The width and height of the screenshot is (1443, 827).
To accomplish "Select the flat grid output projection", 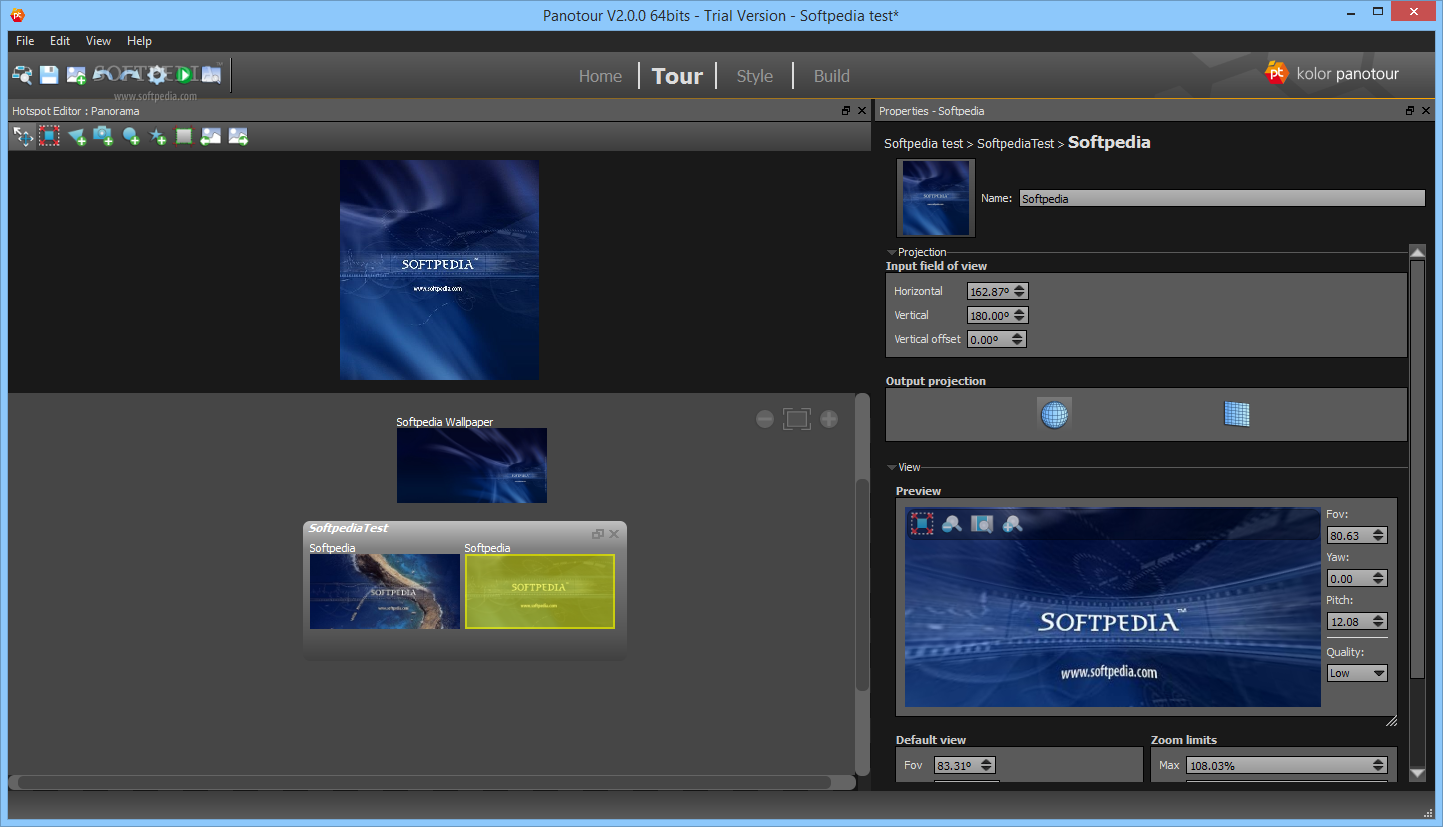I will pyautogui.click(x=1237, y=414).
